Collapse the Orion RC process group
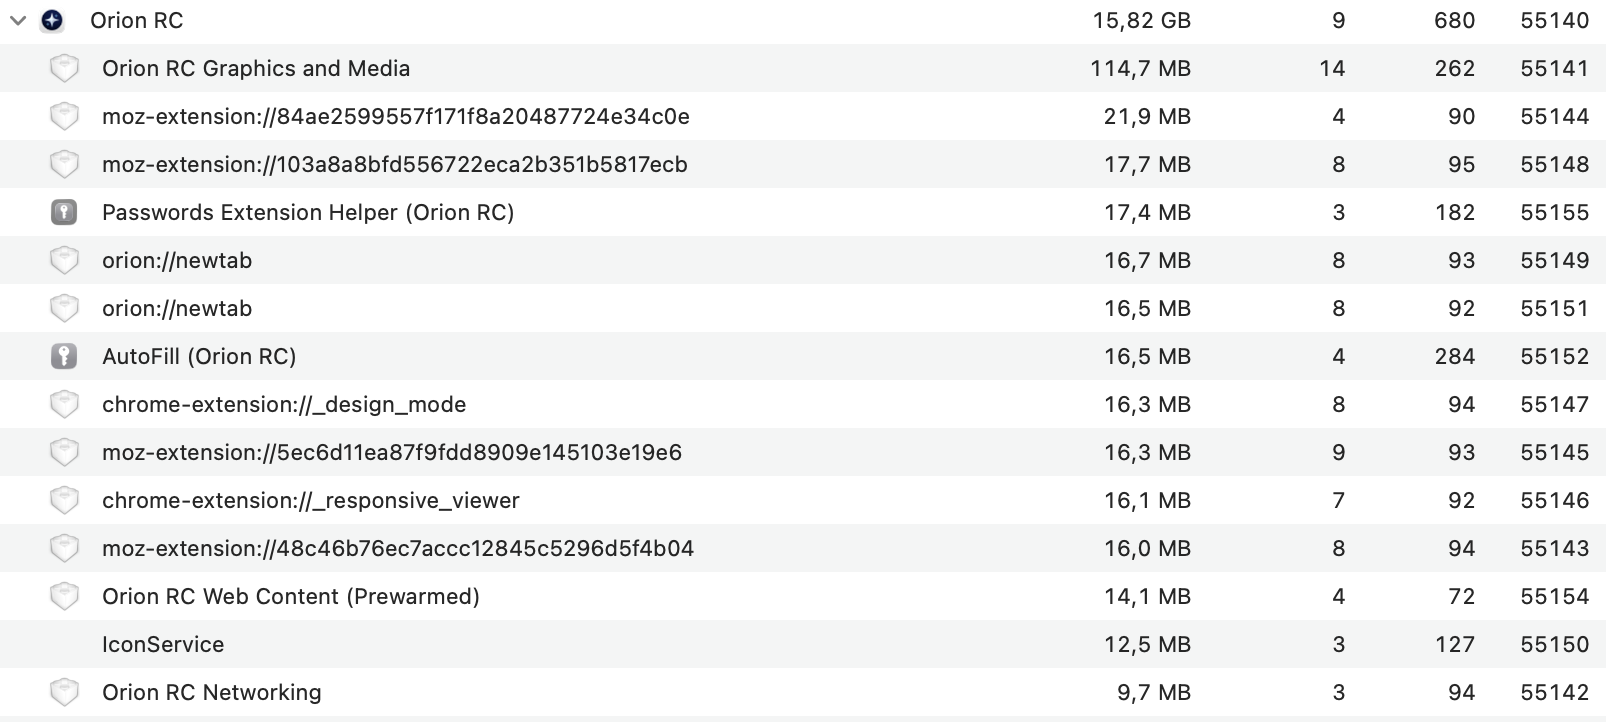The width and height of the screenshot is (1606, 722). [x=18, y=20]
